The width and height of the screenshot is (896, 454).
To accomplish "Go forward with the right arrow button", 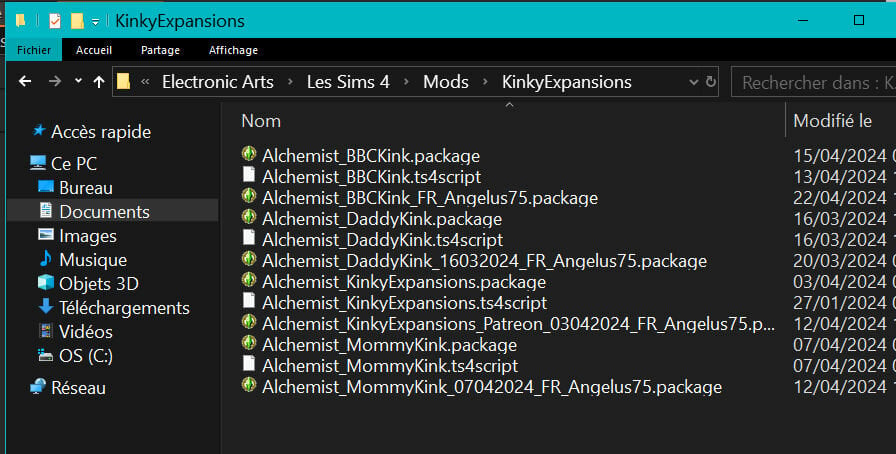I will (x=55, y=82).
